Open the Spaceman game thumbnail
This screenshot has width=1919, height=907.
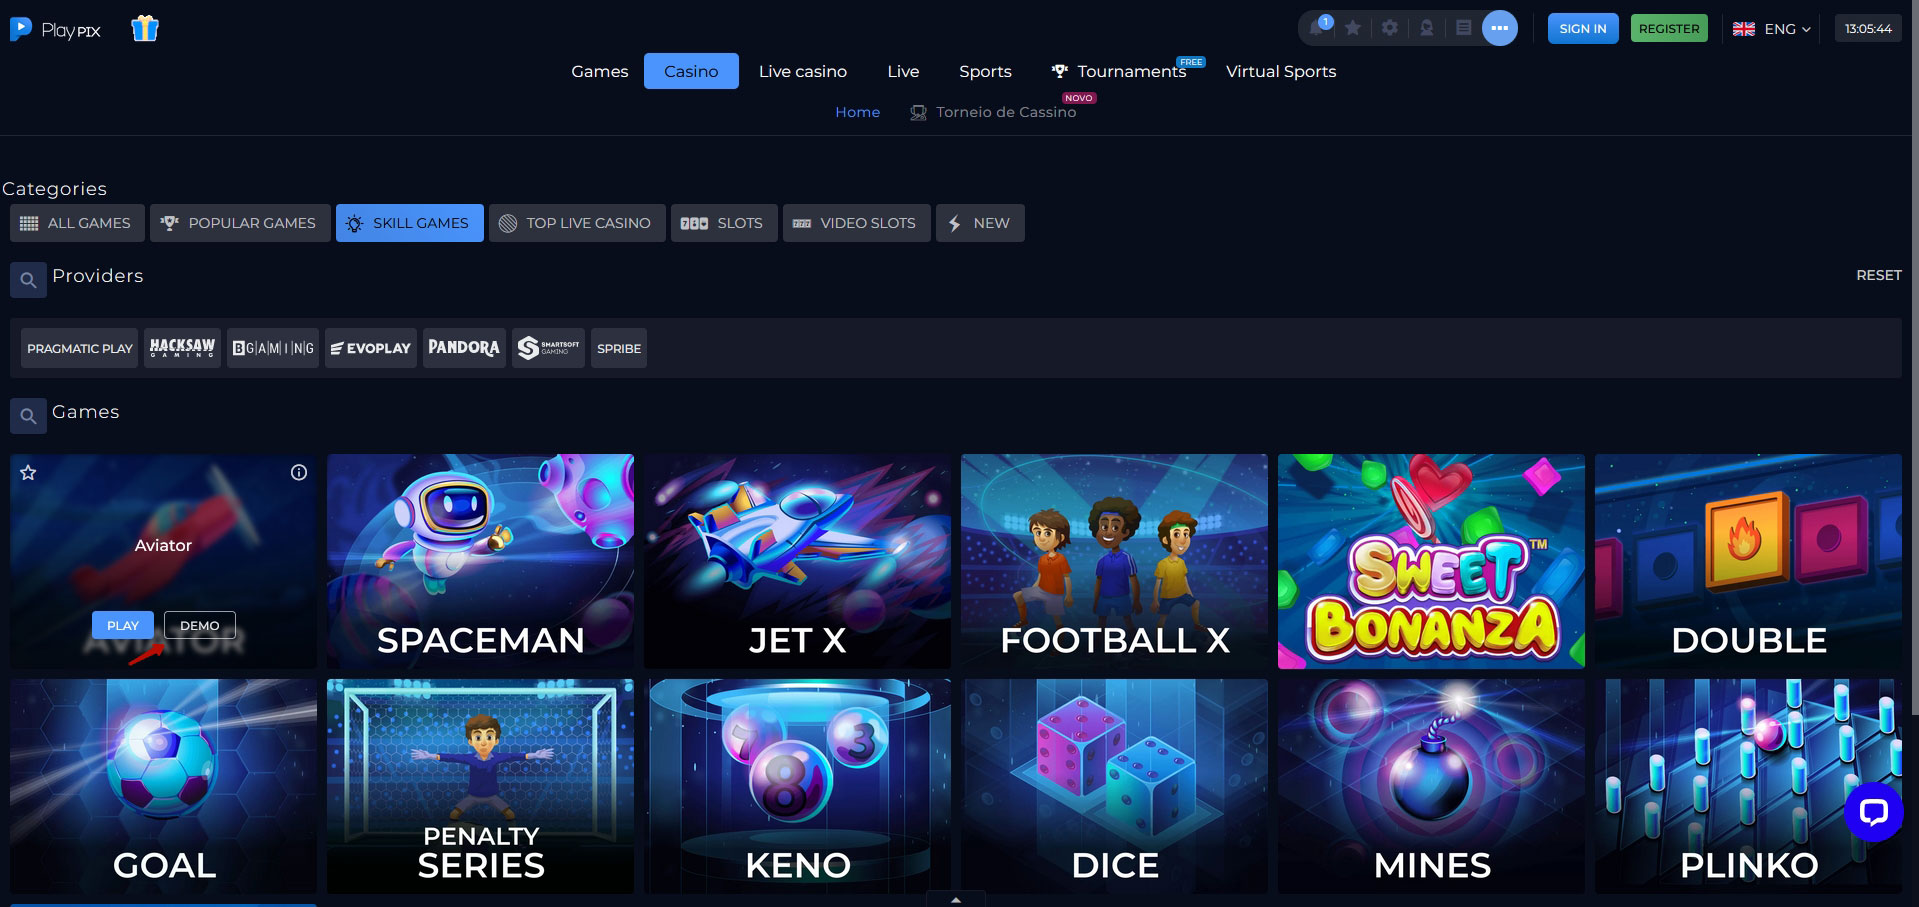coord(480,561)
